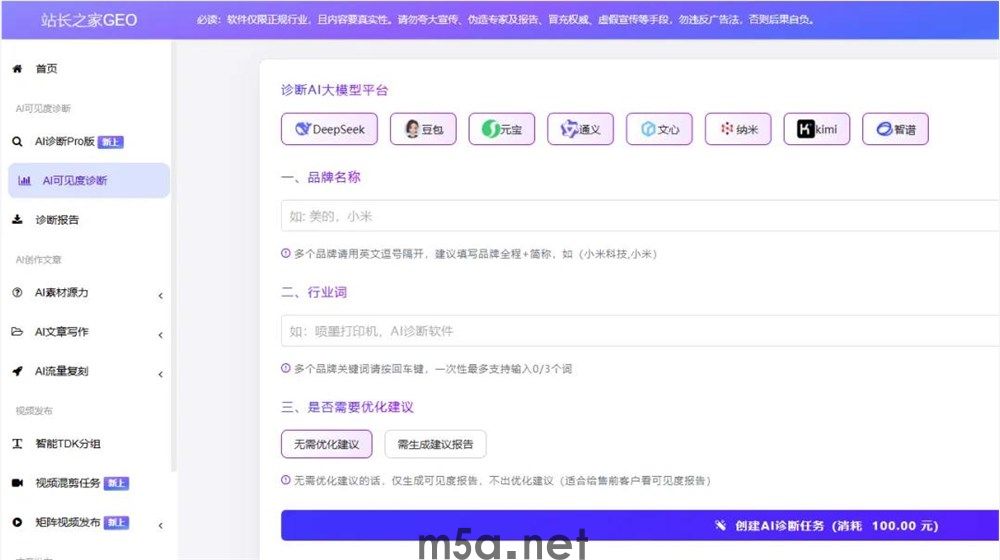Click the 智谱 blue circle logo
Viewport: 1000px width, 560px height.
pyautogui.click(x=884, y=129)
